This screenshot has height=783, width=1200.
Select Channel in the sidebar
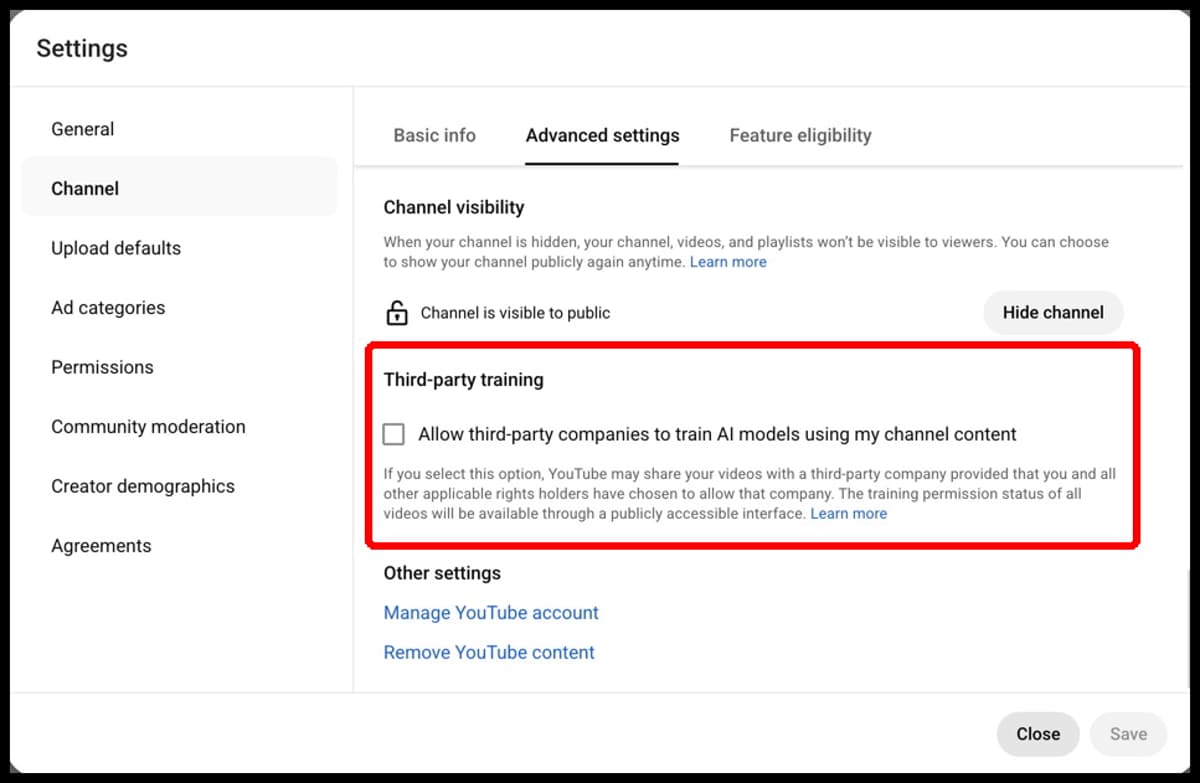(180, 188)
